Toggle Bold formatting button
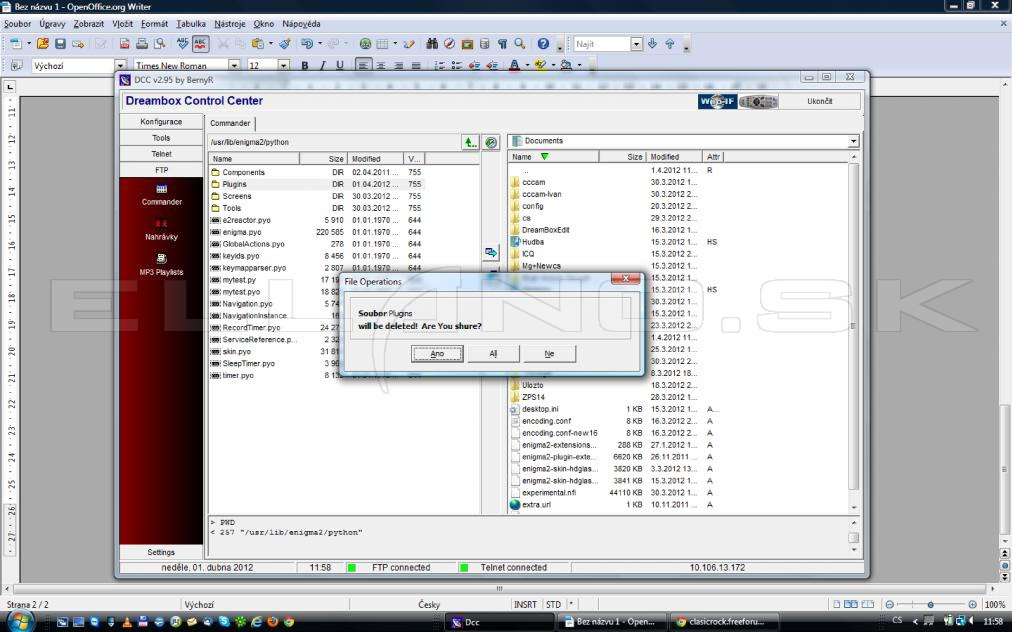The width and height of the screenshot is (1024, 632). click(x=304, y=65)
